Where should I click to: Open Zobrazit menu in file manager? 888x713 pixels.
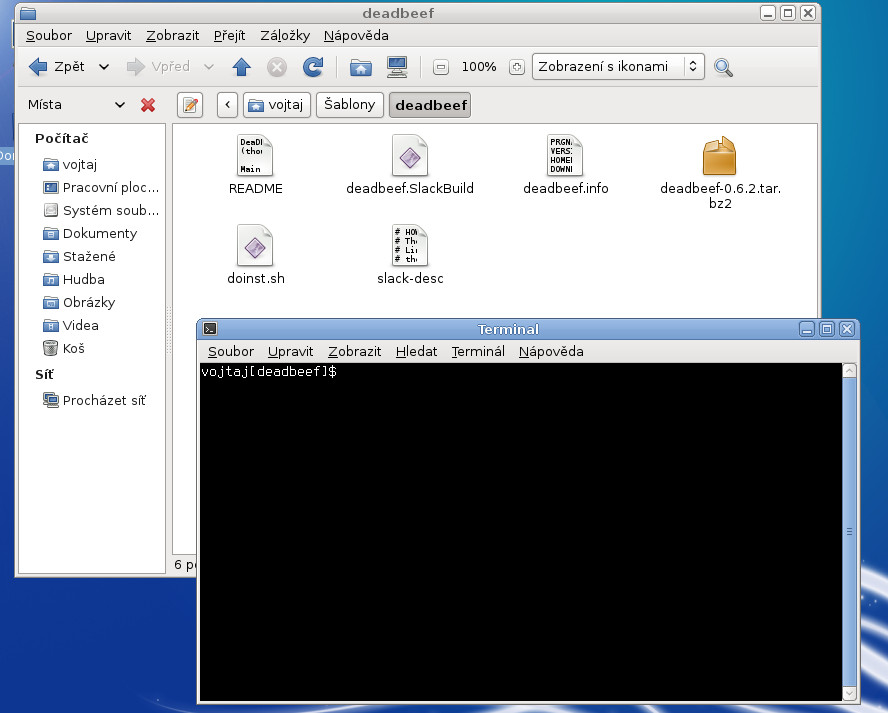coord(173,36)
